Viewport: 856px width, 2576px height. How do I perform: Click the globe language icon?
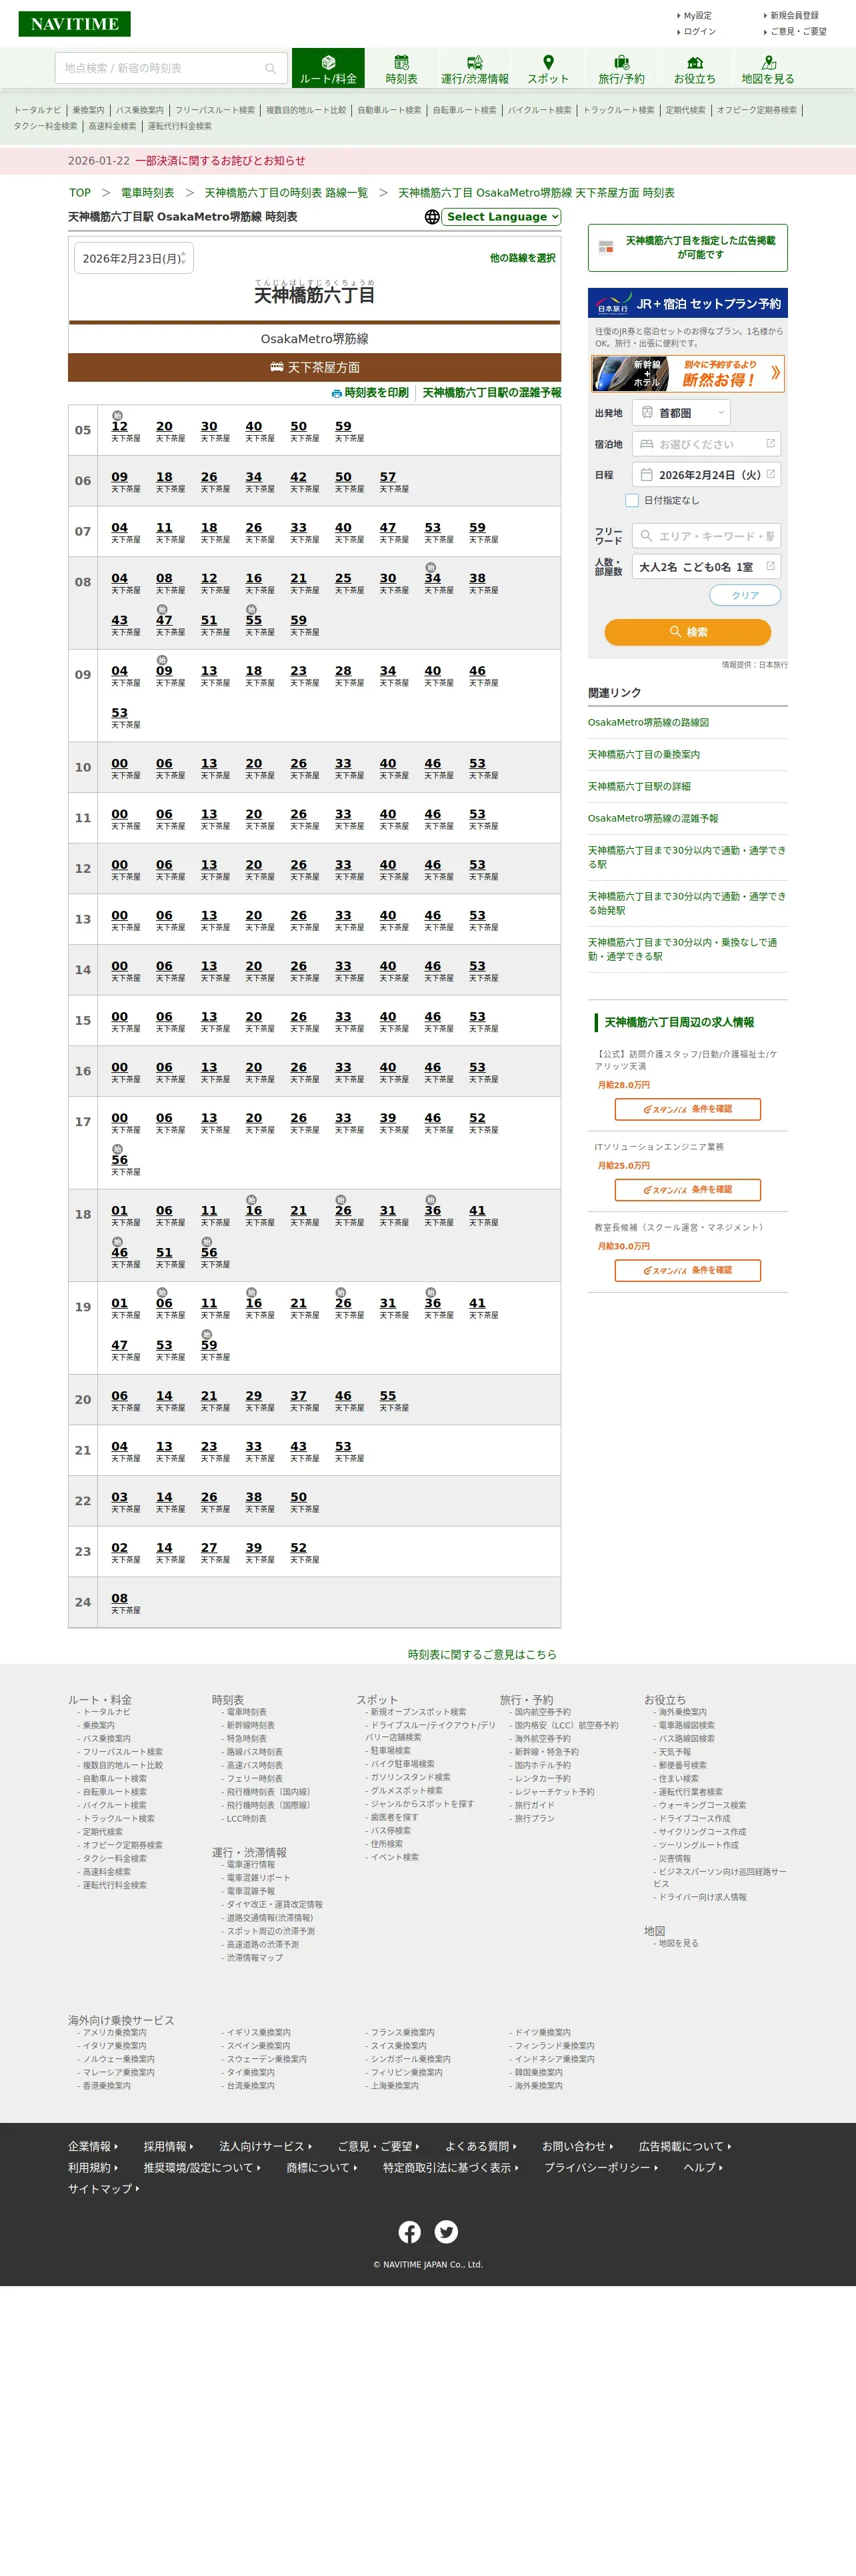click(x=432, y=217)
